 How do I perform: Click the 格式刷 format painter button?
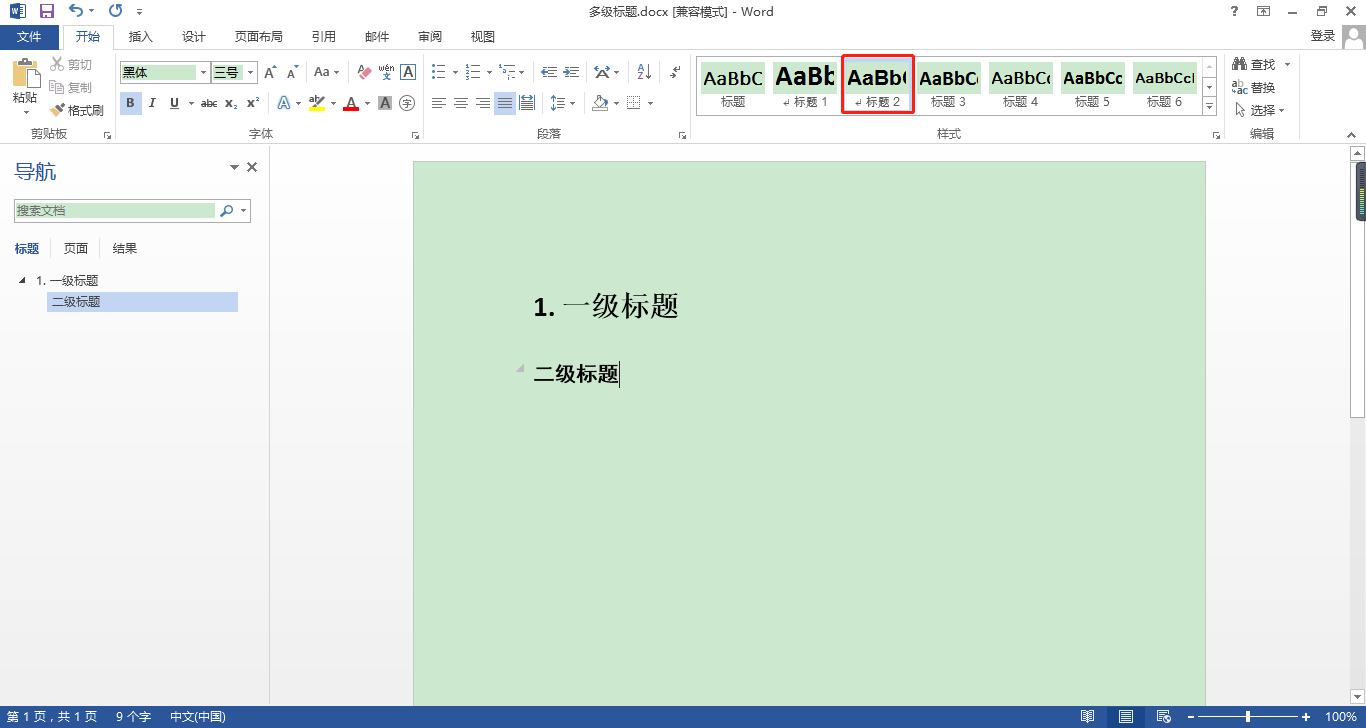(x=77, y=110)
